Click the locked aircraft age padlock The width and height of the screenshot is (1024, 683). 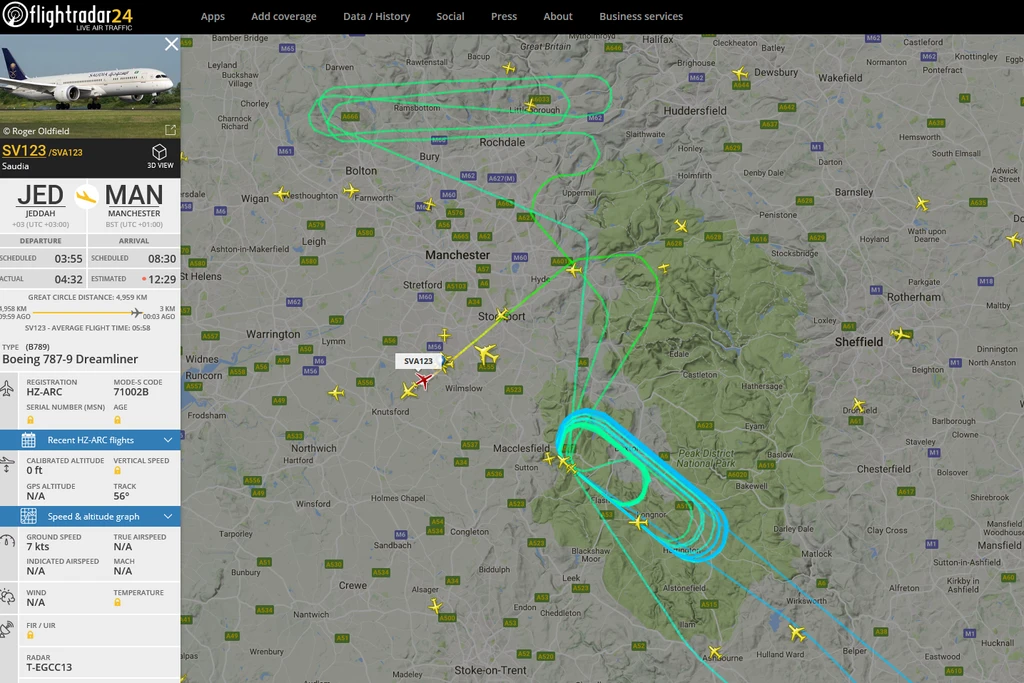[x=118, y=420]
